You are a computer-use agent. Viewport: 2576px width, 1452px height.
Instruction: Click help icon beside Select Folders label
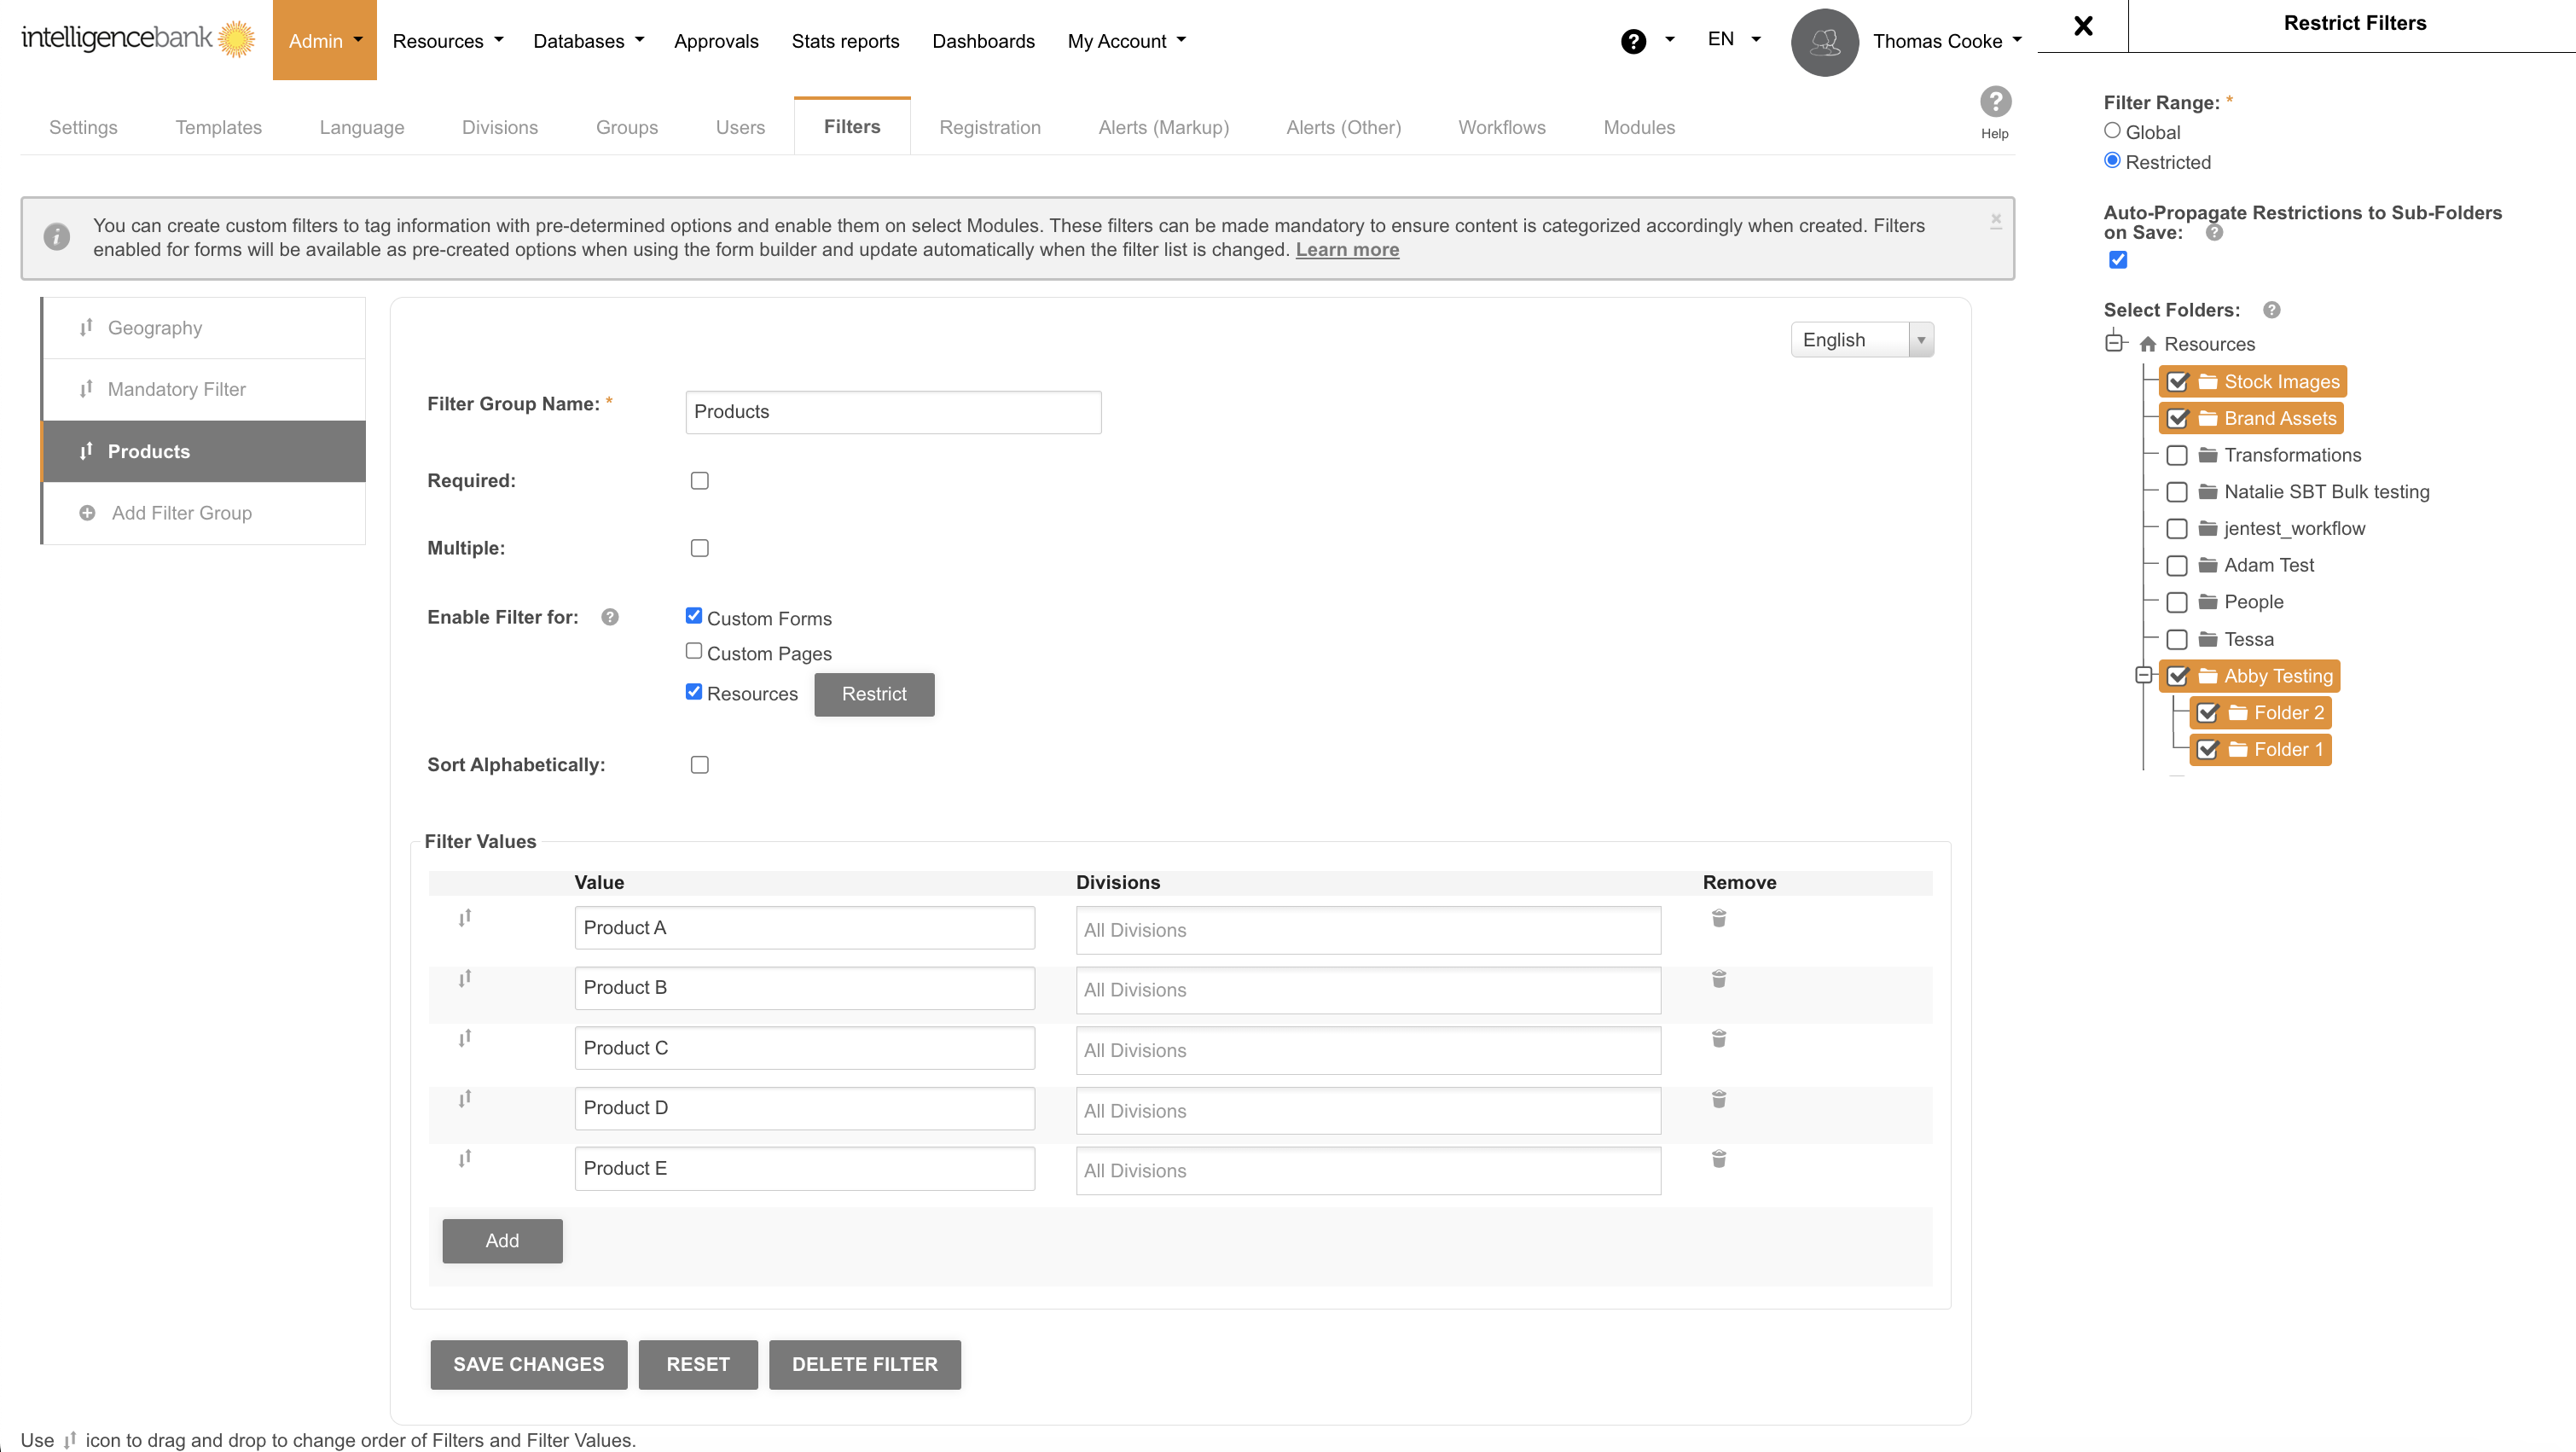2271,310
